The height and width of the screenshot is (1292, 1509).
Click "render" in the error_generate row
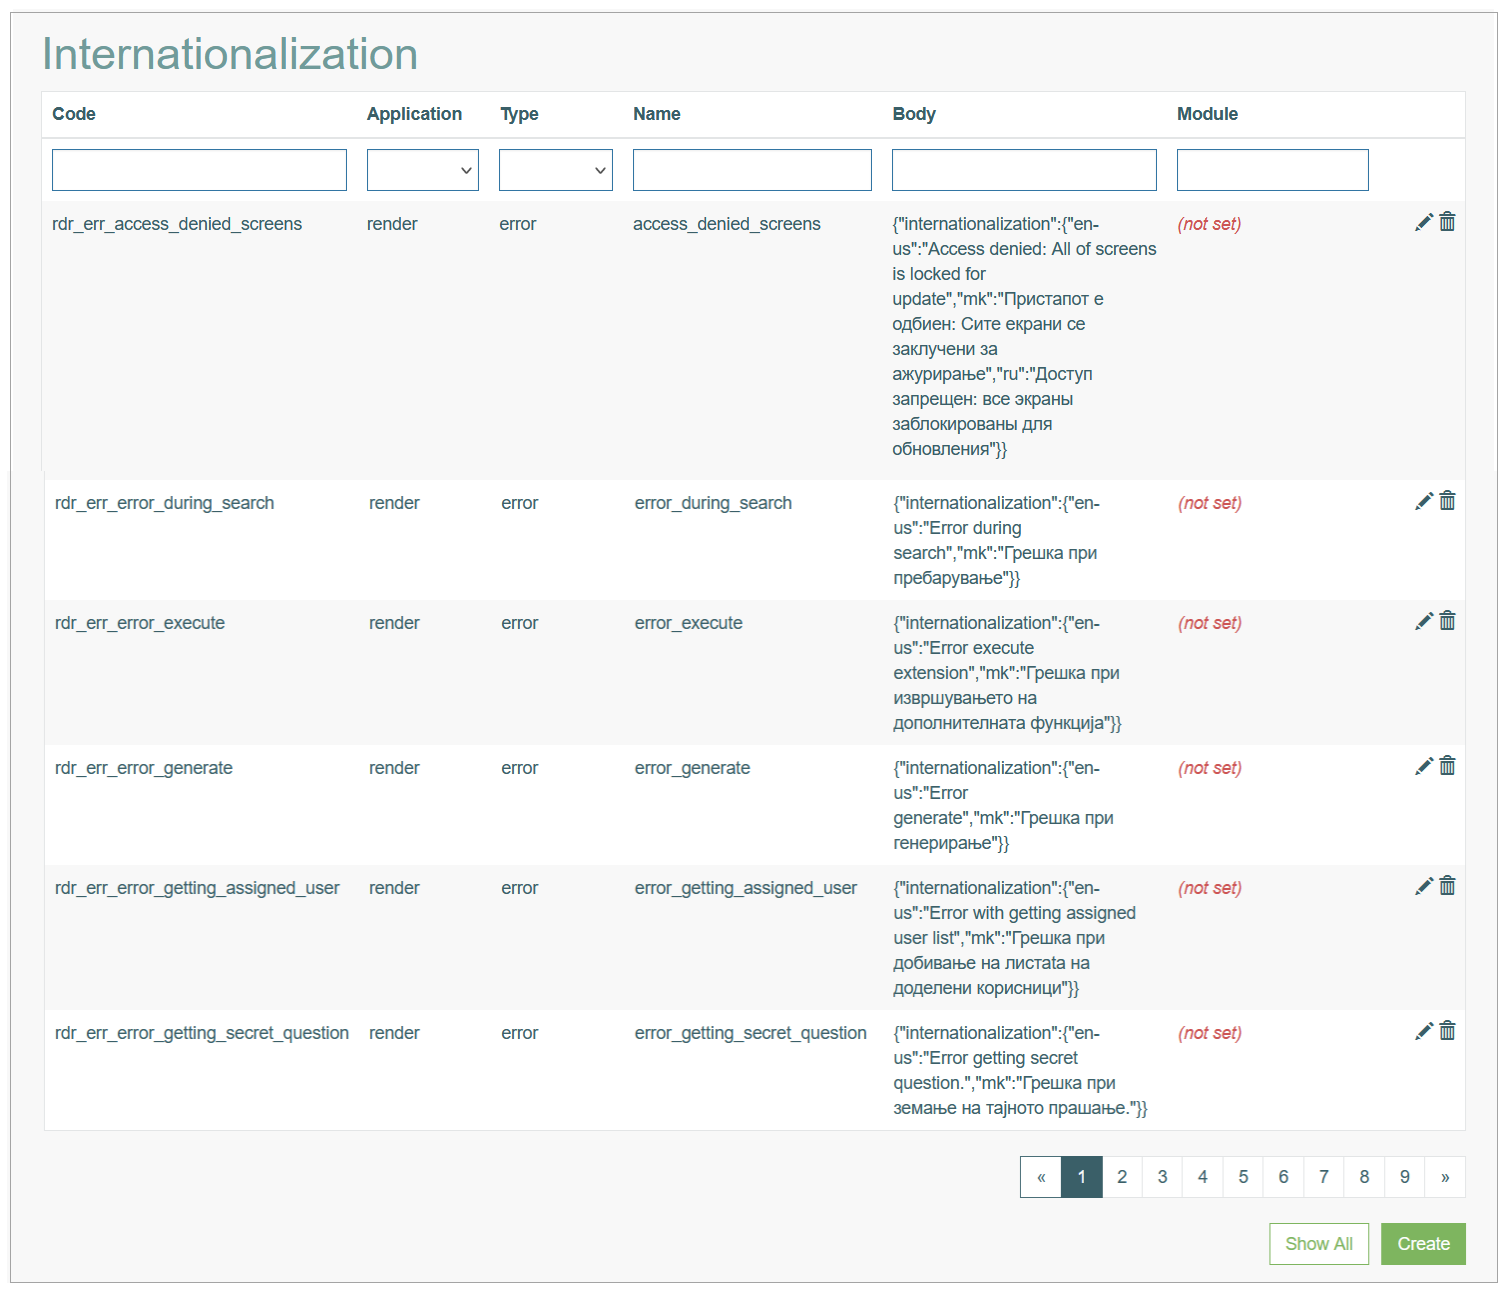394,768
